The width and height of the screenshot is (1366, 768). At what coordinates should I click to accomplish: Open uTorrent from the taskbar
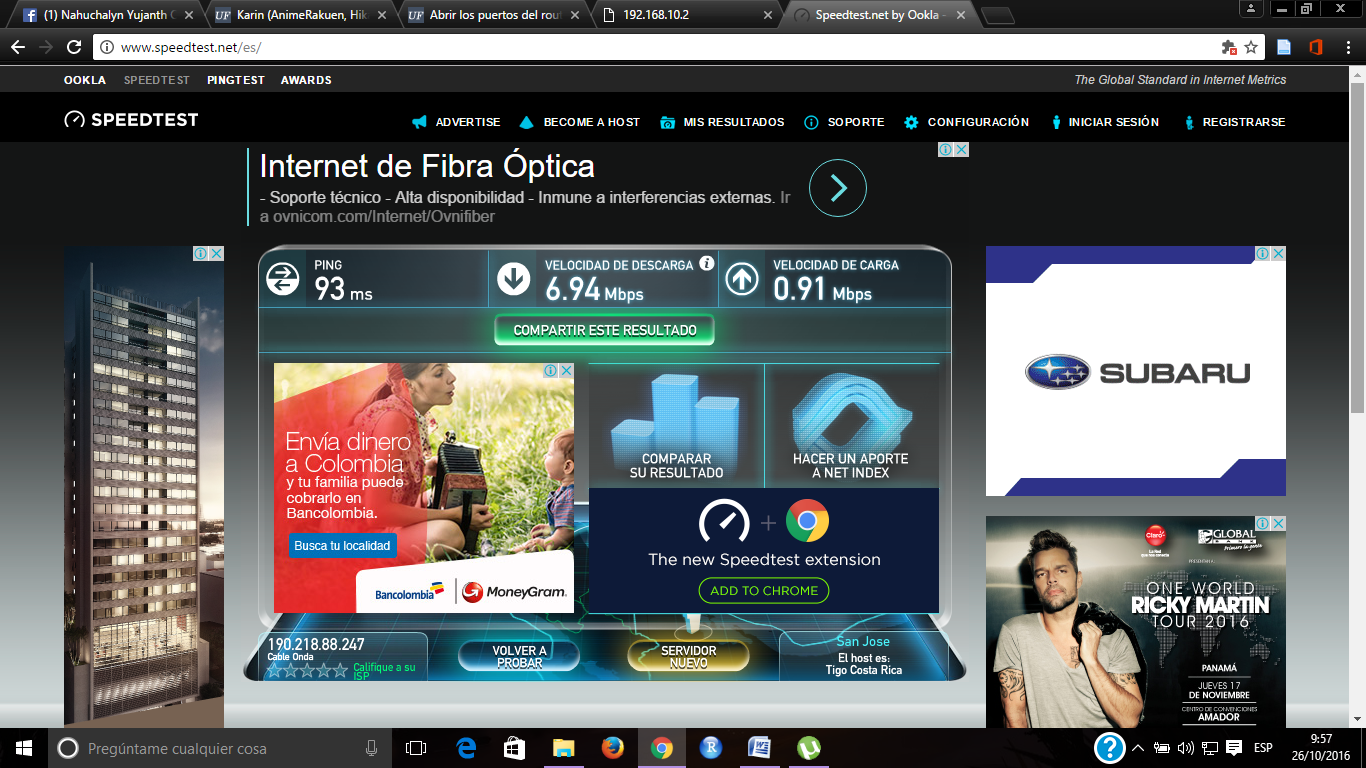pos(808,748)
